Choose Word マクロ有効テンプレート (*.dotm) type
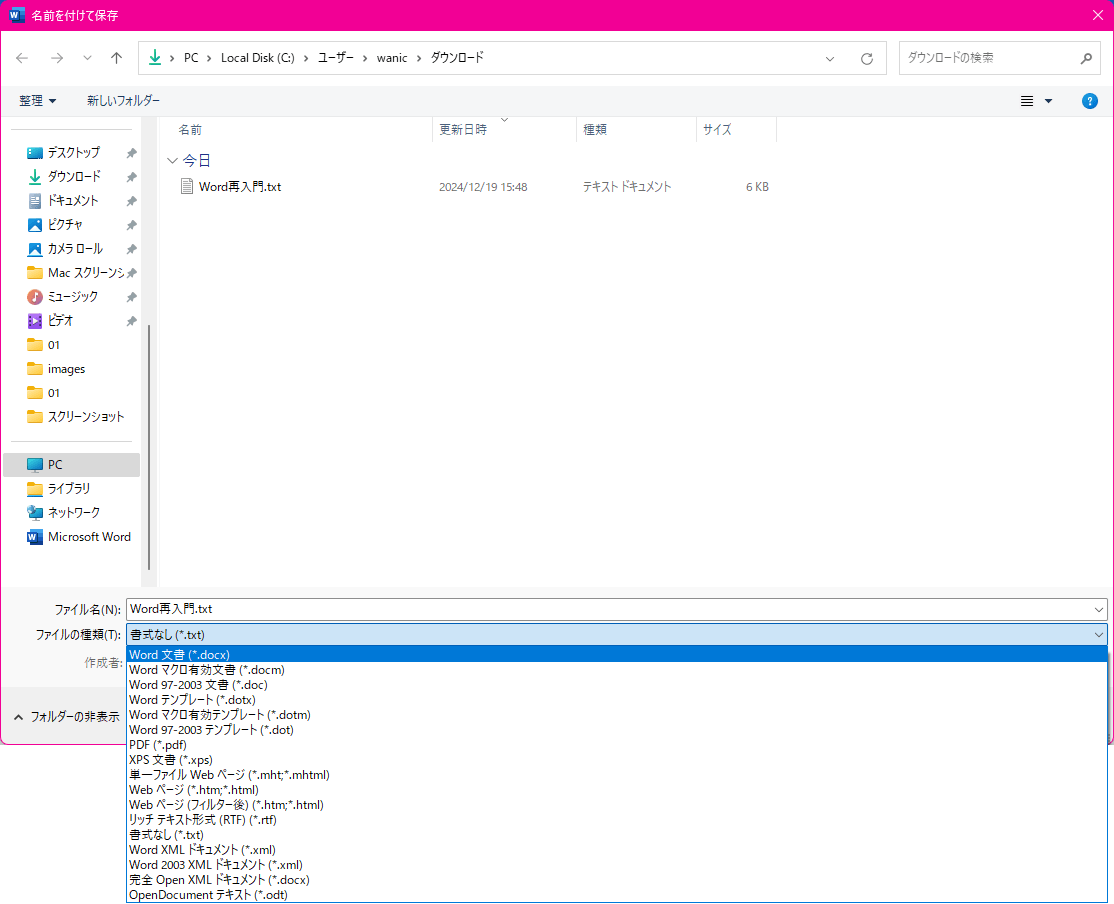Viewport: 1114px width, 904px height. 617,714
